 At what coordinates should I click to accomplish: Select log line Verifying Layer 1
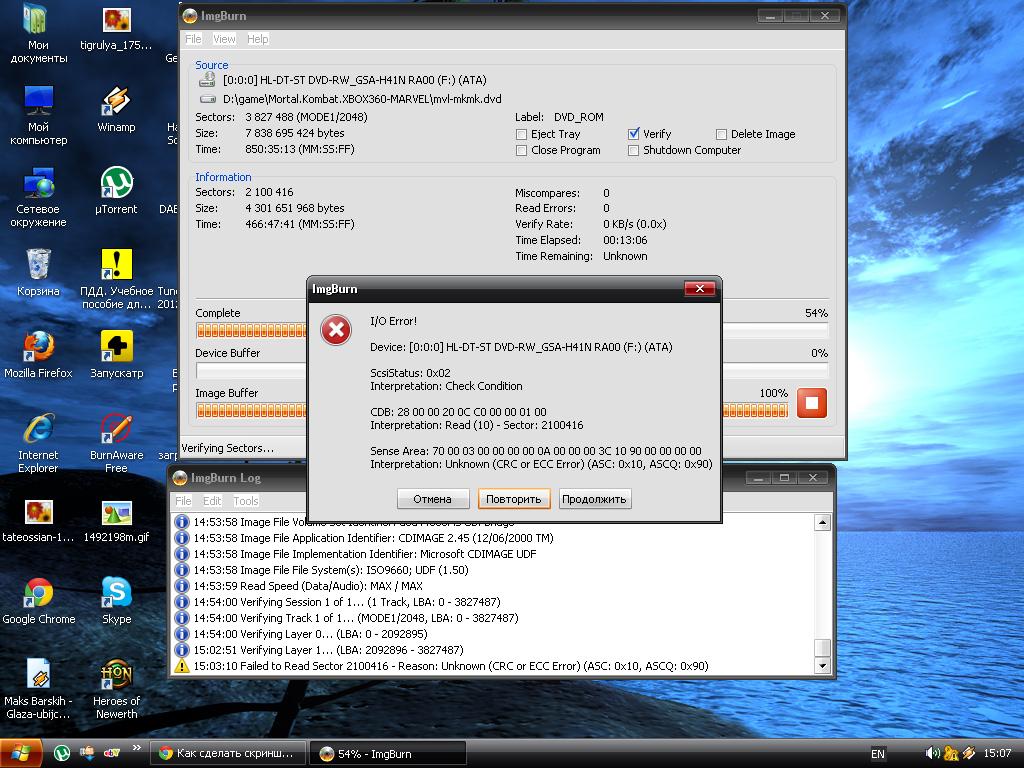pyautogui.click(x=328, y=650)
